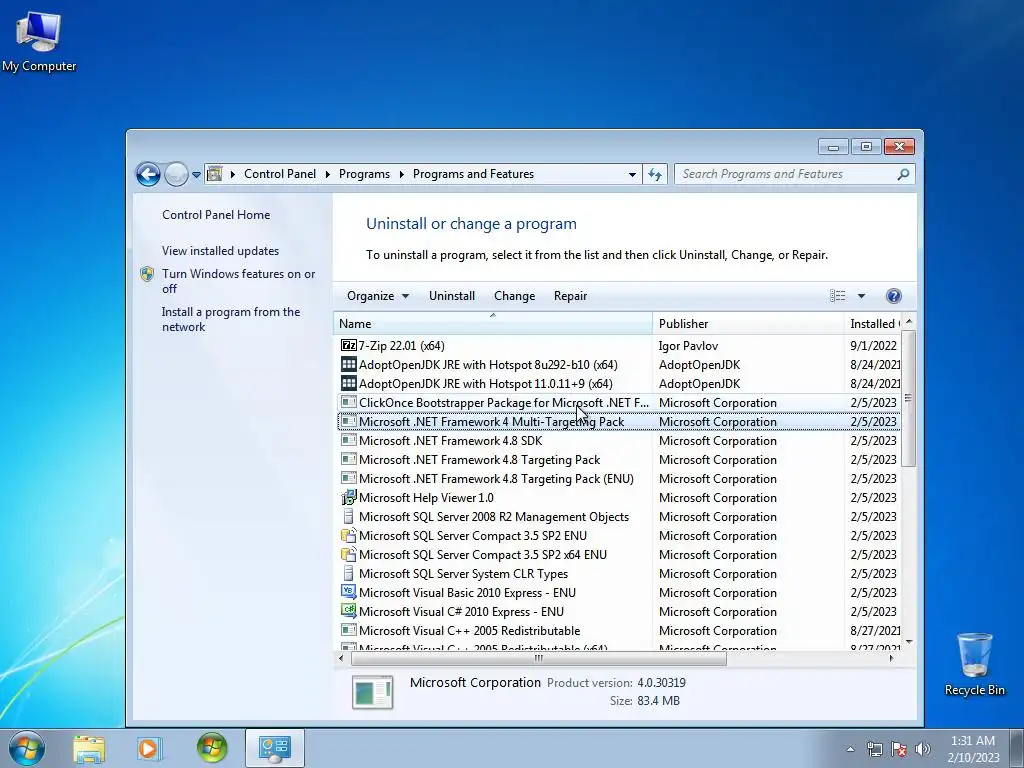This screenshot has height=768, width=1024.
Task: Open the Recycle Bin desktop icon
Action: [x=974, y=664]
